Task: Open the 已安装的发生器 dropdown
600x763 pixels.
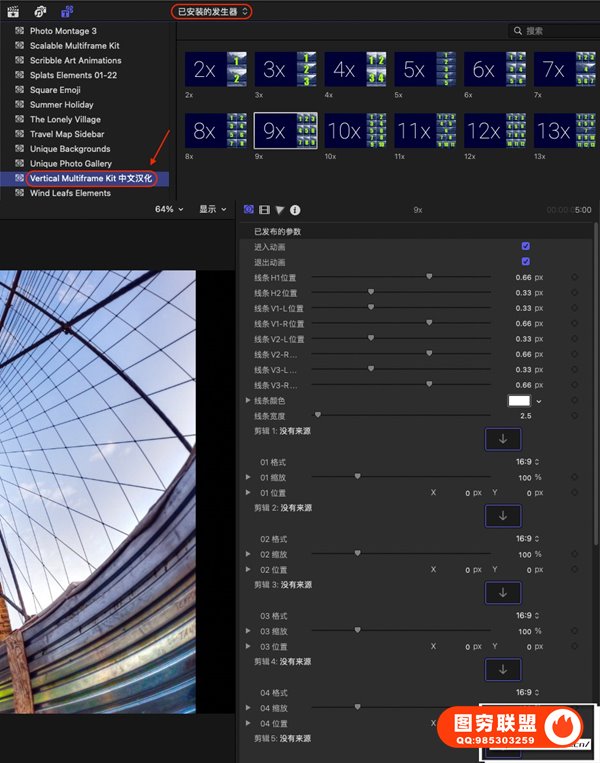Action: click(210, 11)
